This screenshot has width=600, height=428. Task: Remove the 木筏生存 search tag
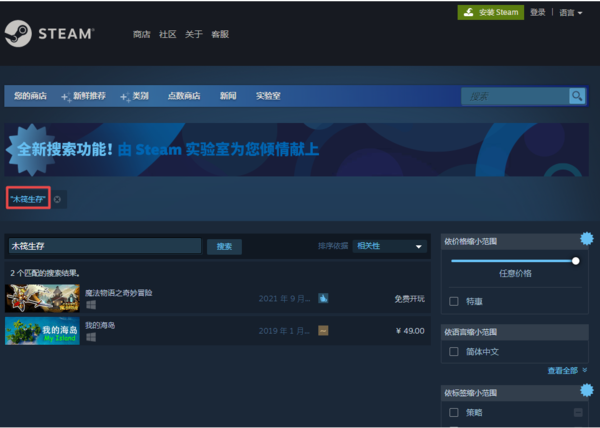point(58,199)
